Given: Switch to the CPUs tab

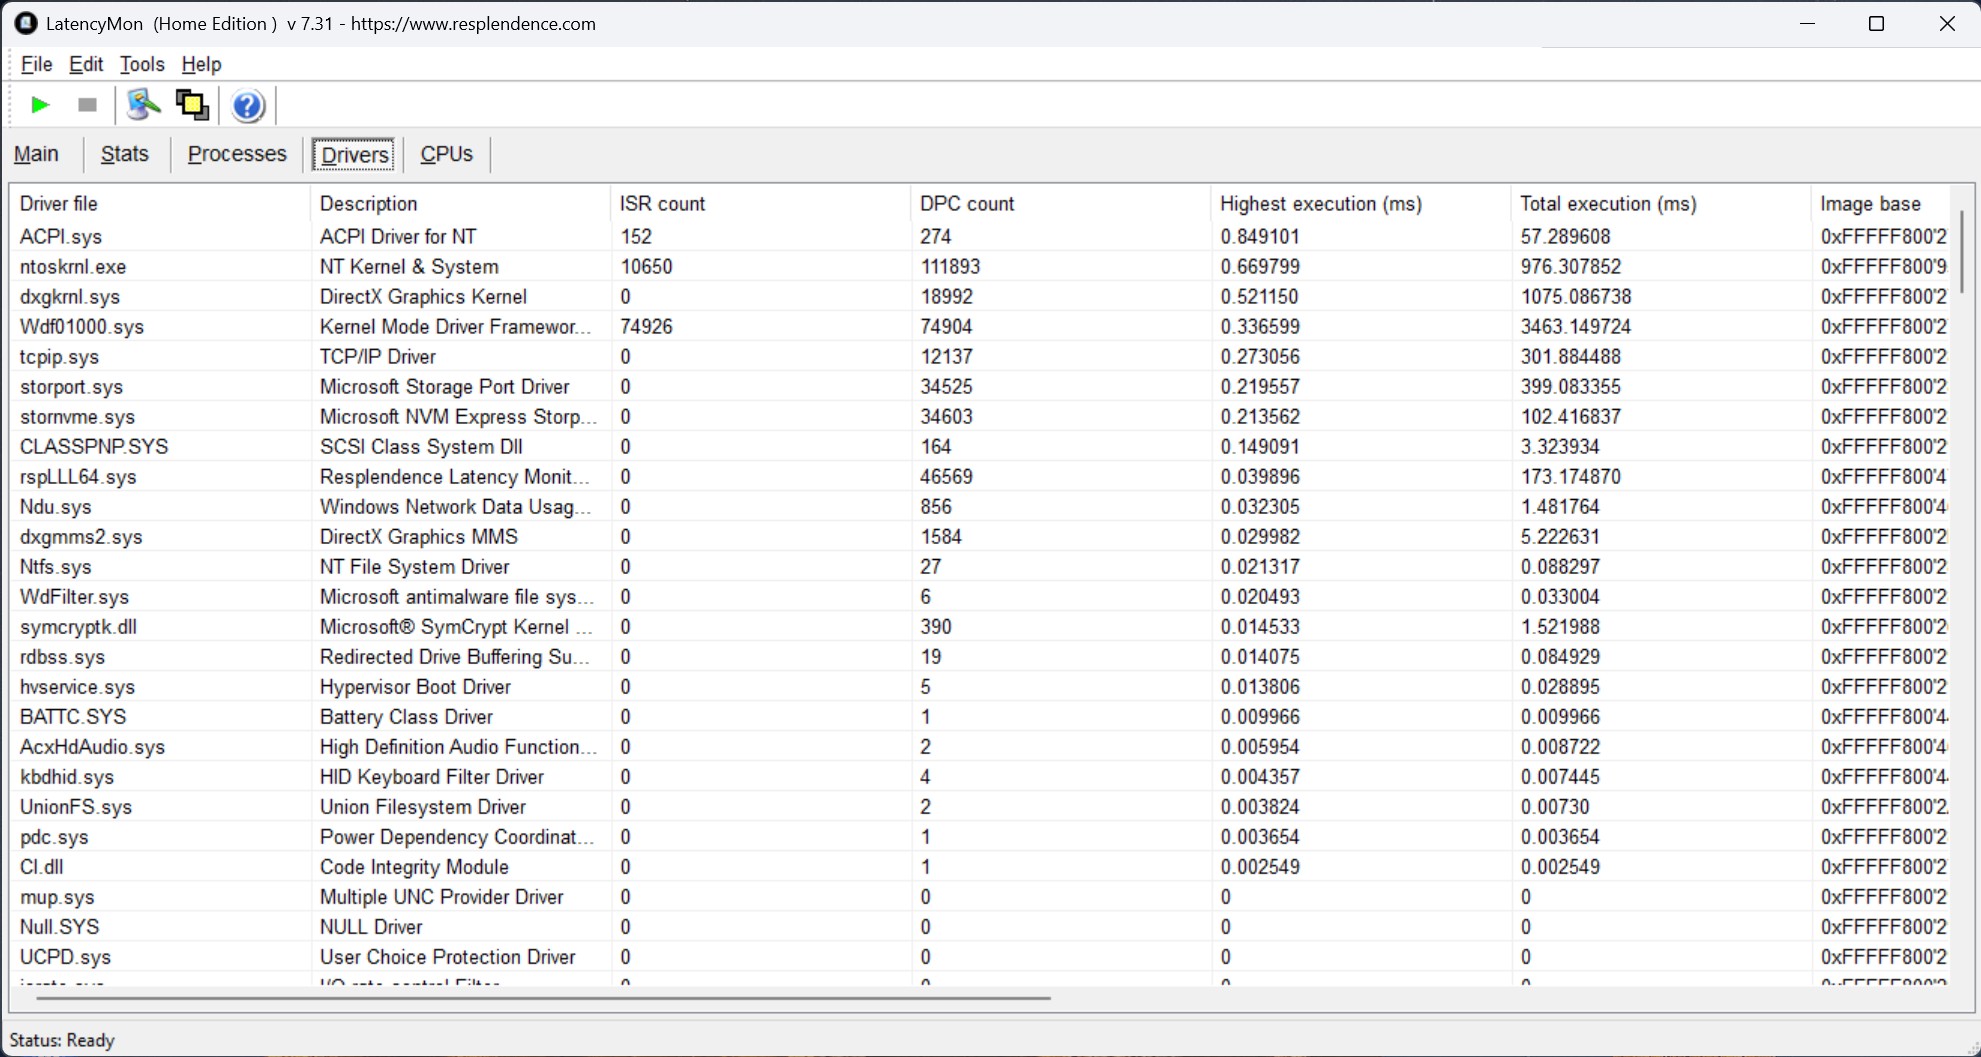Looking at the screenshot, I should click(446, 154).
